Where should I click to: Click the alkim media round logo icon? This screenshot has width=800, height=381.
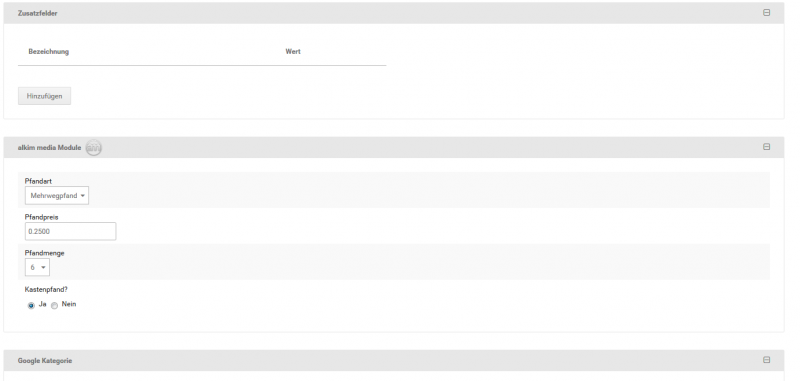[x=94, y=148]
